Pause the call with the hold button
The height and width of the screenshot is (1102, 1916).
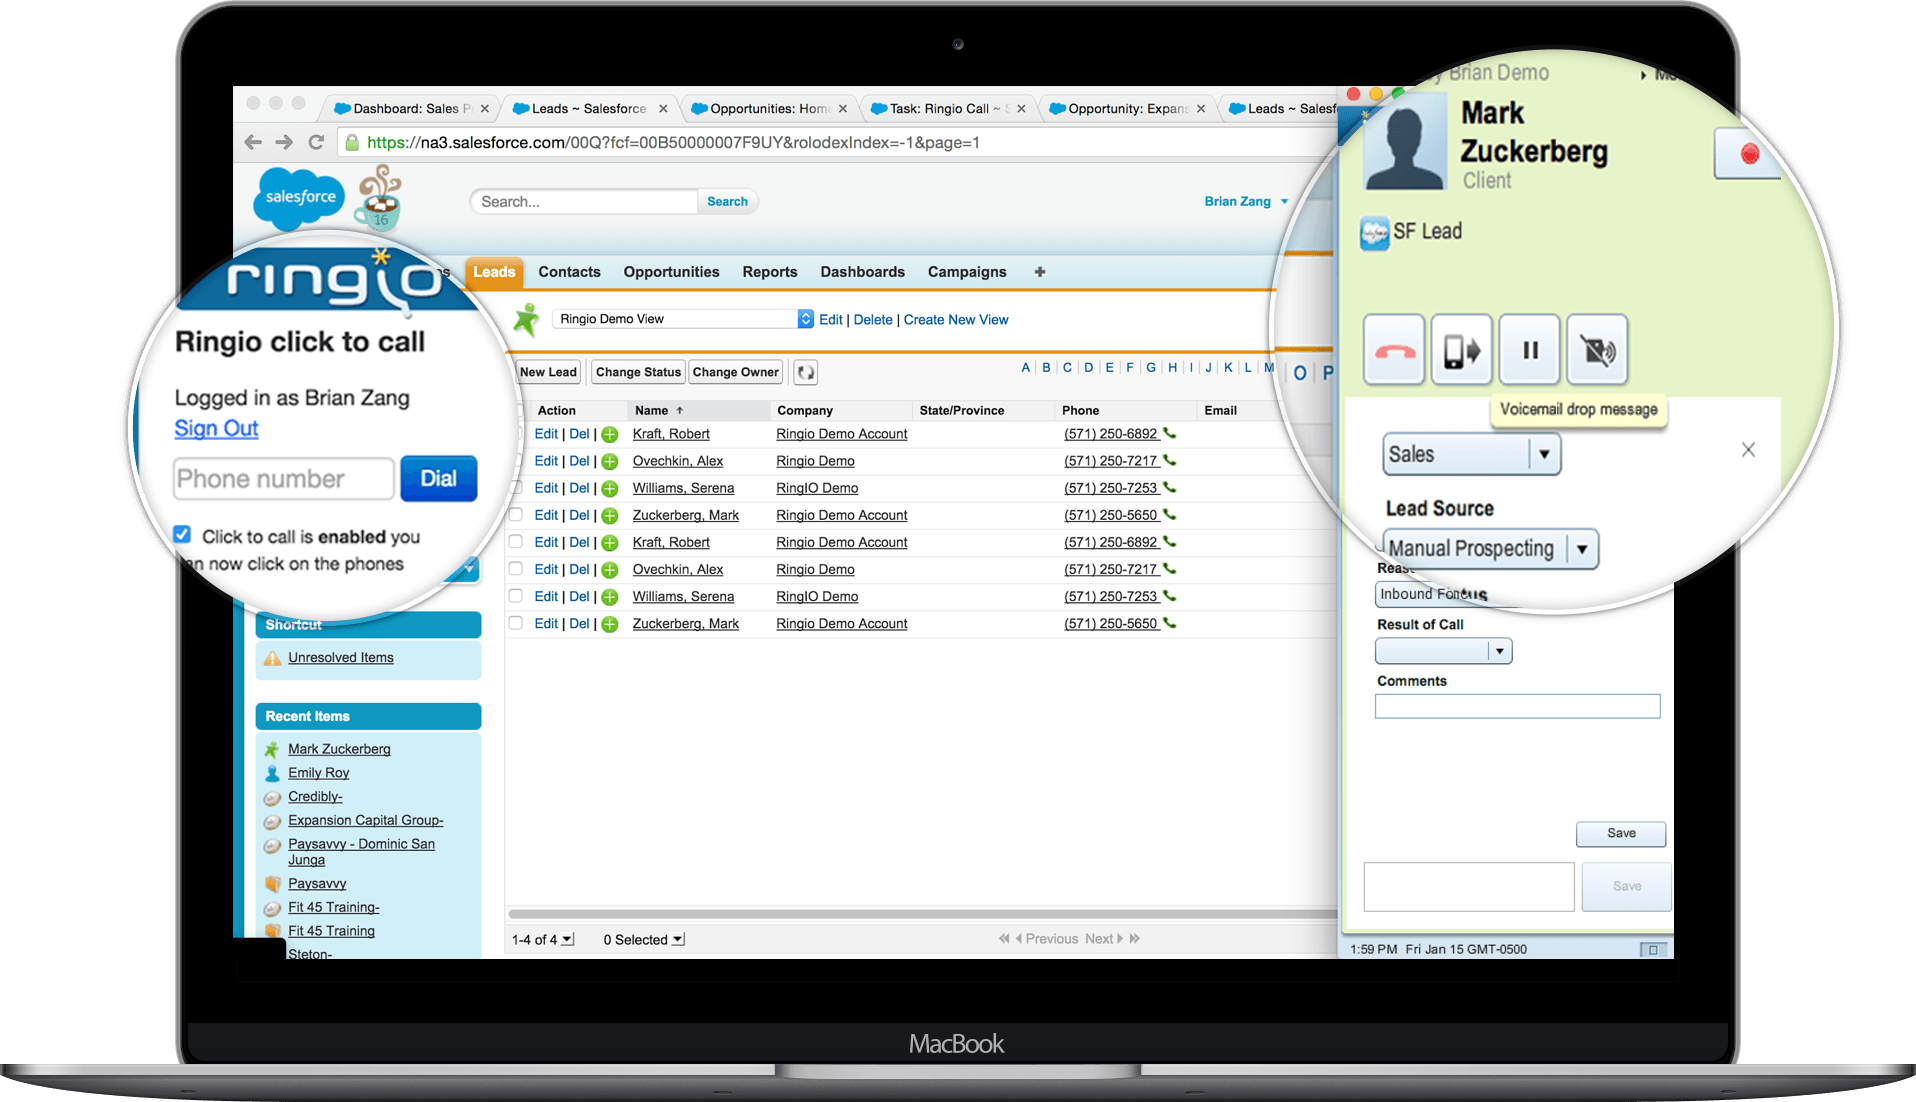(1529, 350)
